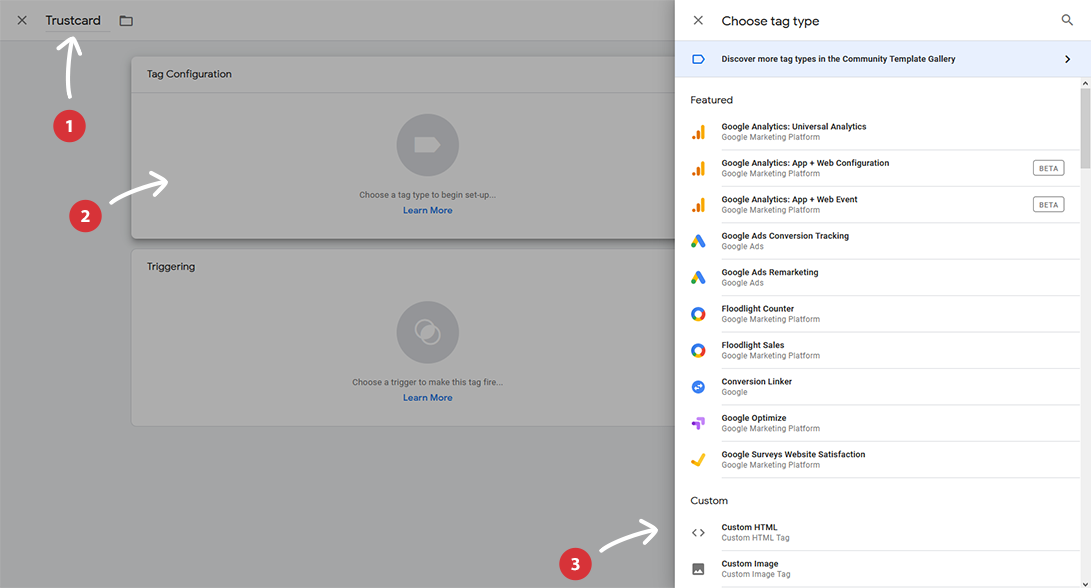1091x588 pixels.
Task: Expand the gallery banner chevron arrow
Action: coord(1067,59)
